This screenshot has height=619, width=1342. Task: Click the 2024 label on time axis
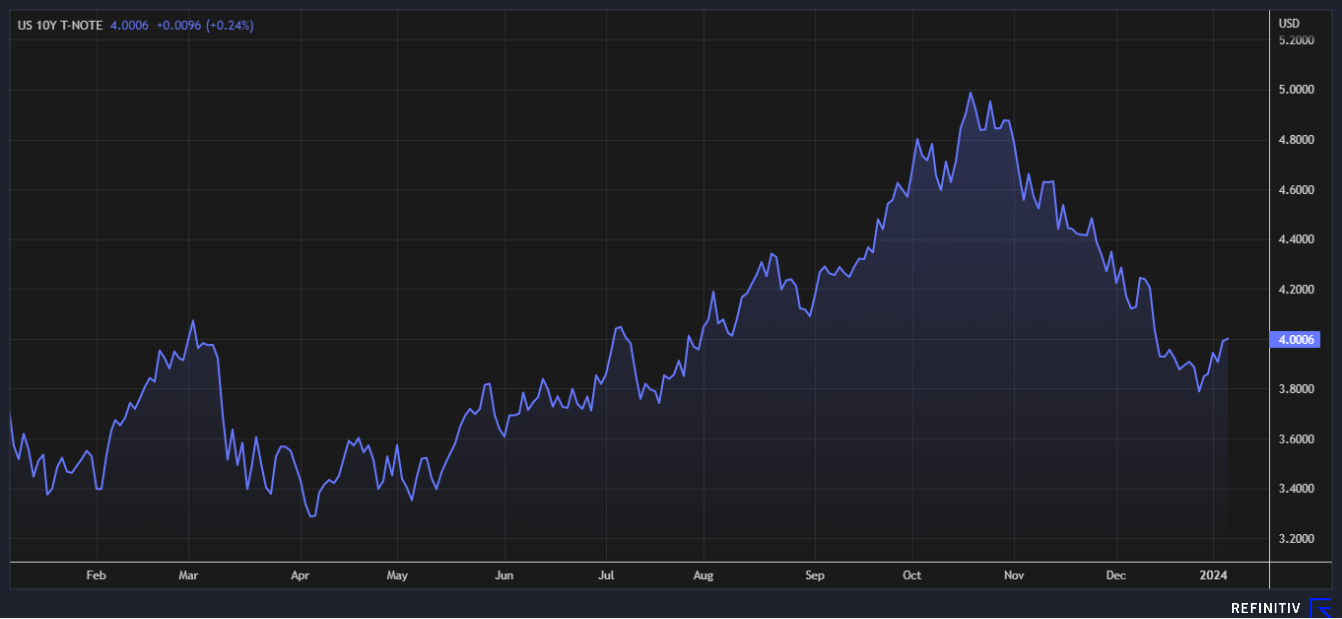point(1214,576)
